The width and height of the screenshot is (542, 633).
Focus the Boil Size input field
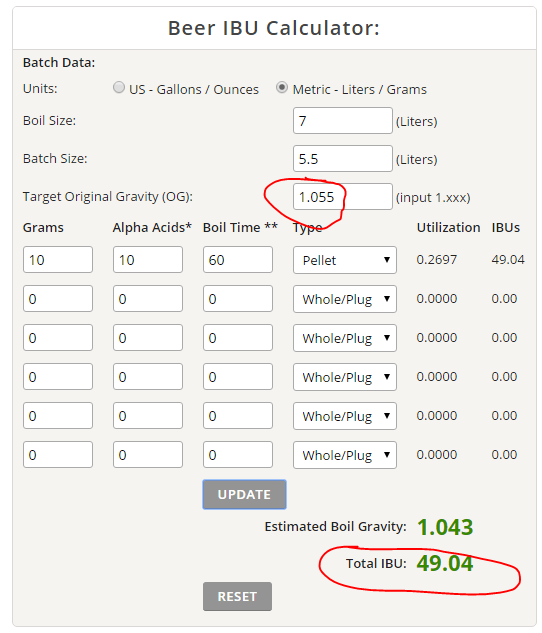tap(343, 120)
